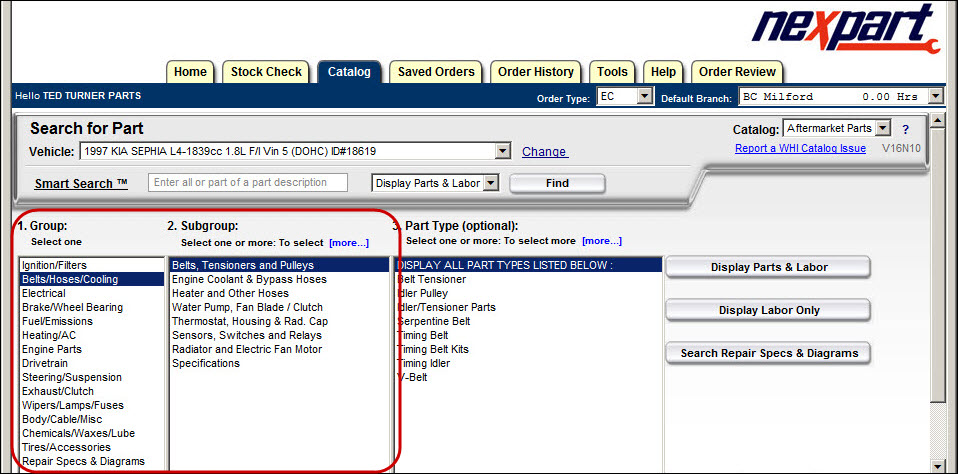The image size is (958, 474).
Task: Switch to the Stock Check tab
Action: pyautogui.click(x=266, y=72)
